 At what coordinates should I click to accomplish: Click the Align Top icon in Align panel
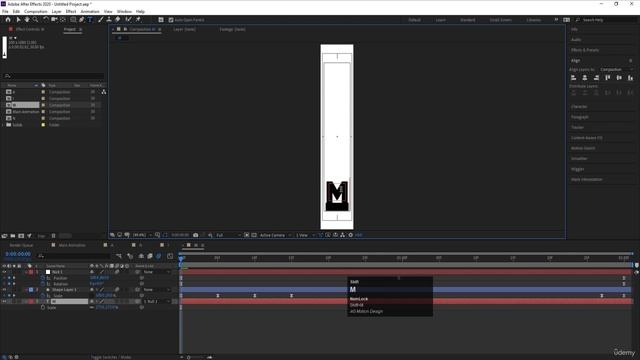pos(608,78)
